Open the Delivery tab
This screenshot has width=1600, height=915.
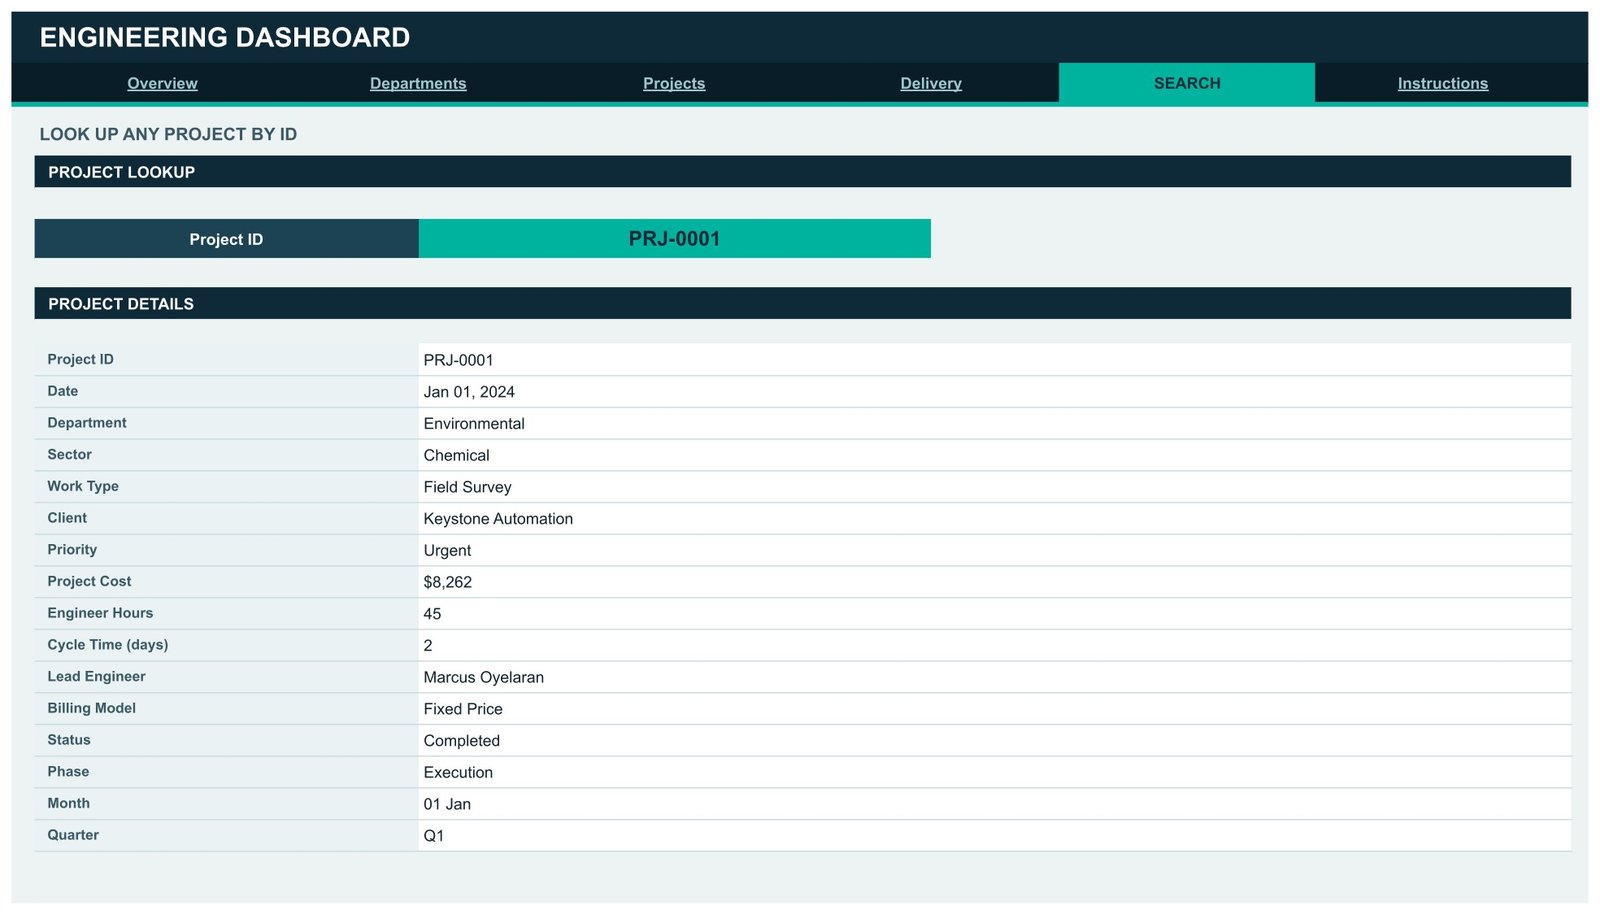[x=931, y=83]
